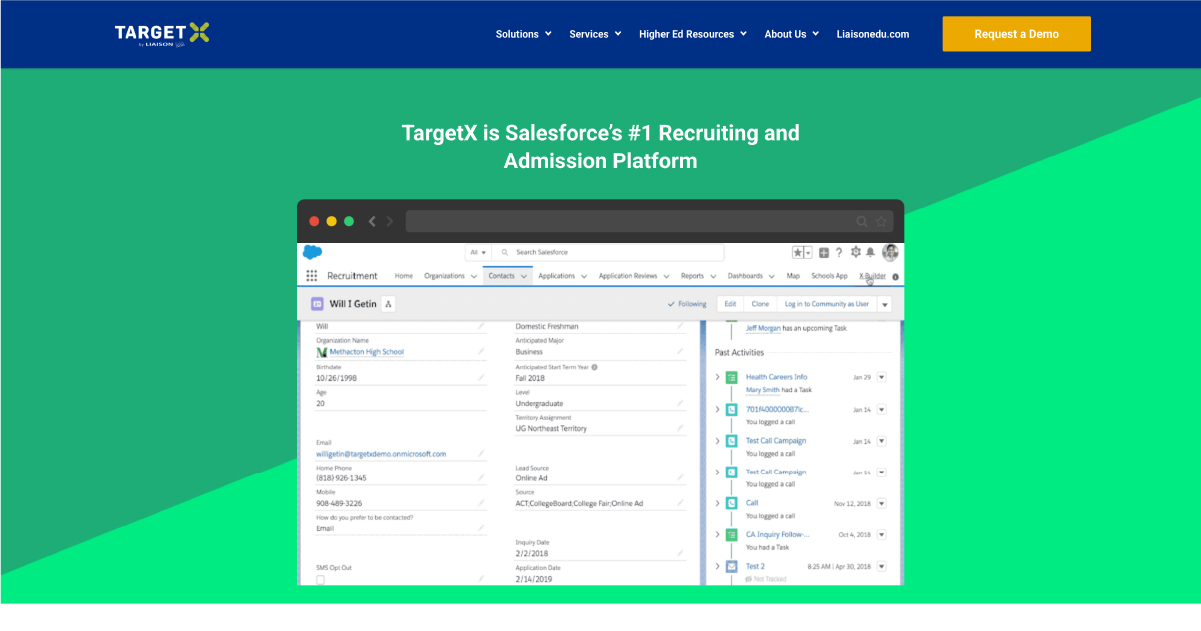Viewport: 1201px width, 631px height.
Task: Toggle the SMS Opt Out checkbox
Action: 320,579
